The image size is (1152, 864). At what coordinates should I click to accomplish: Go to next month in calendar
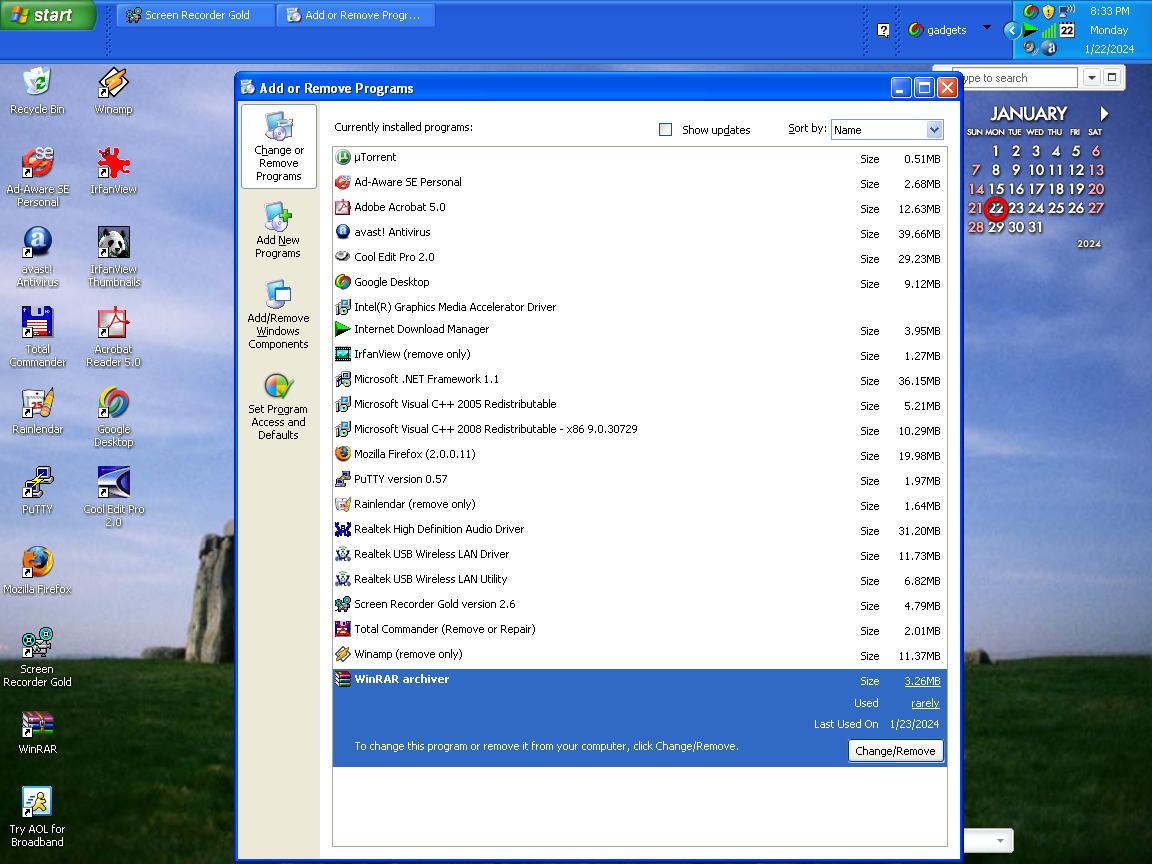[1104, 114]
